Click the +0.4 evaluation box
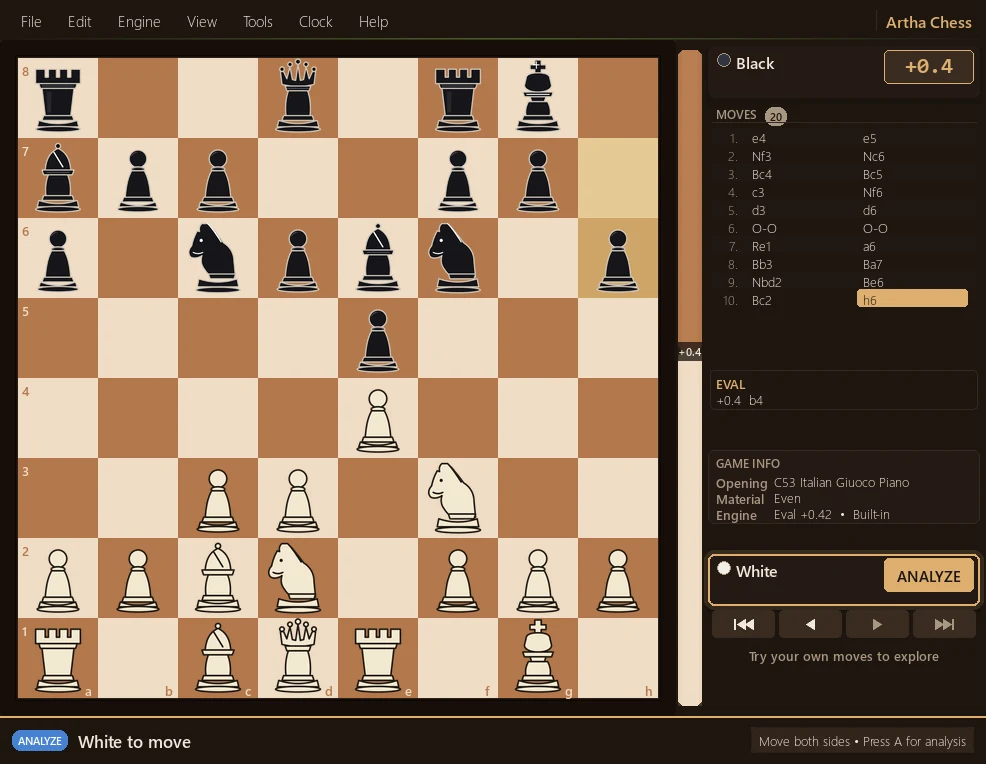 coord(929,67)
